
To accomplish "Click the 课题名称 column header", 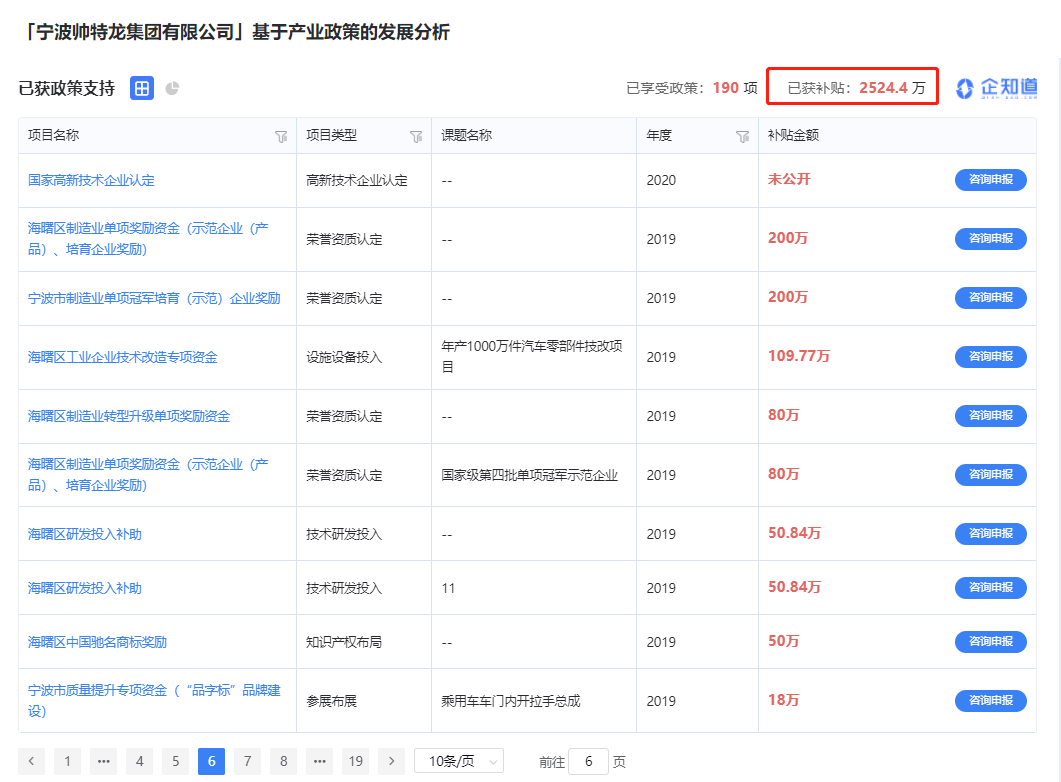I will (467, 135).
